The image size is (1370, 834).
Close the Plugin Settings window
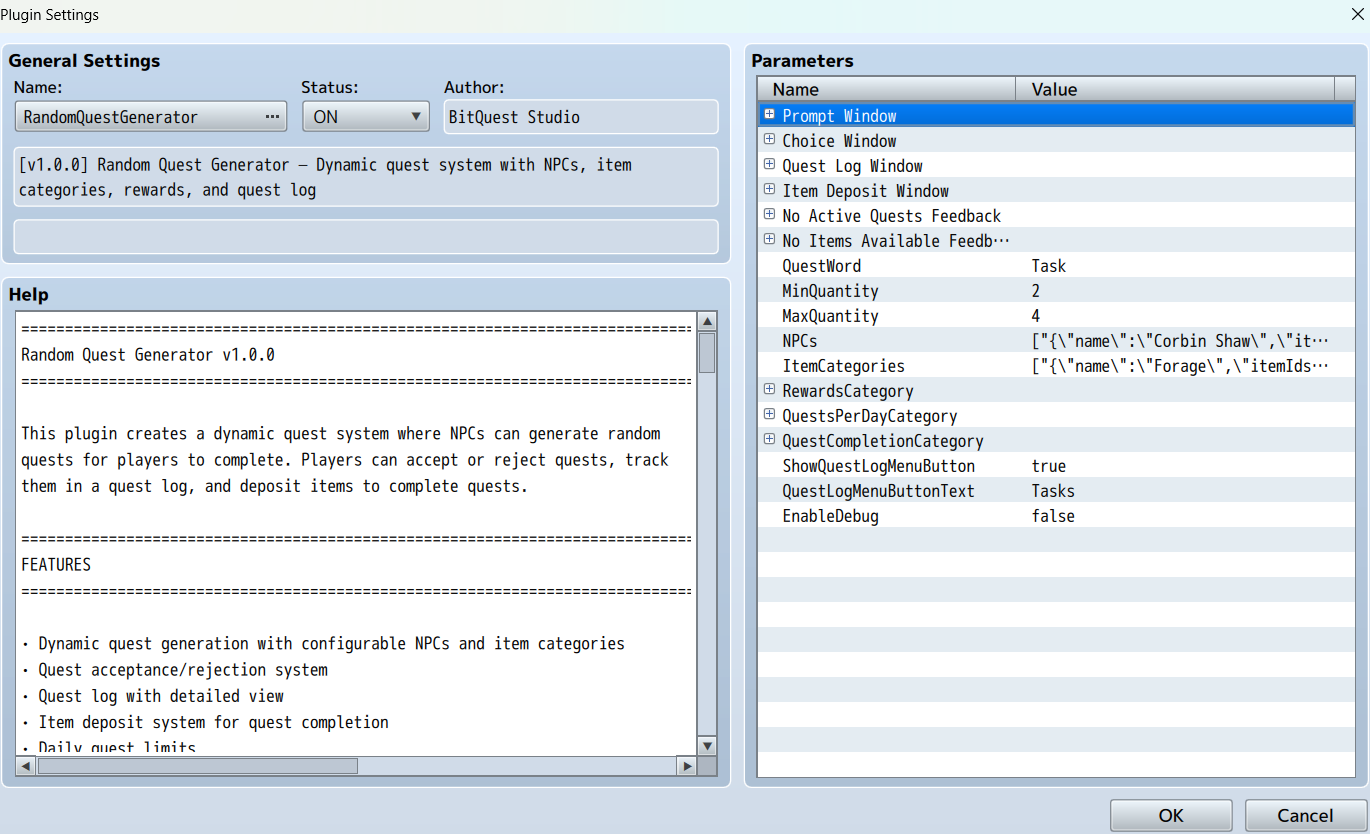pyautogui.click(x=1357, y=14)
